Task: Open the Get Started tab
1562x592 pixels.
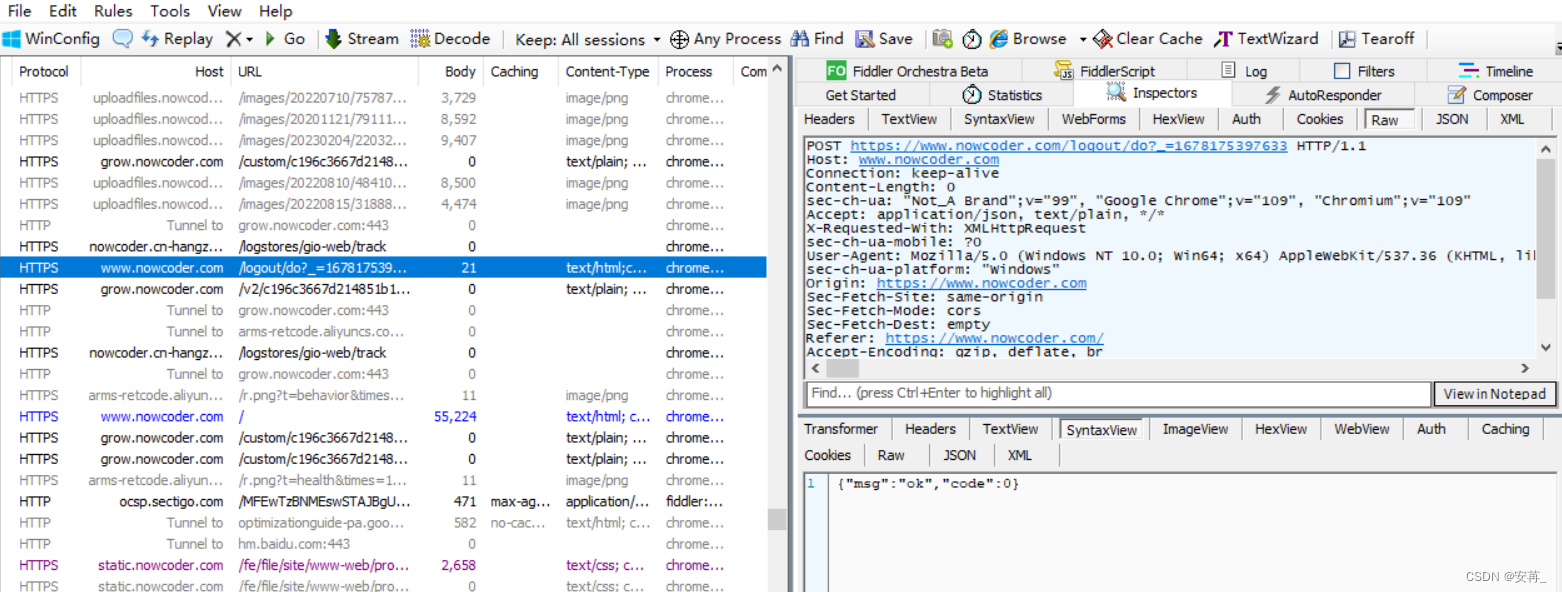Action: click(x=861, y=95)
